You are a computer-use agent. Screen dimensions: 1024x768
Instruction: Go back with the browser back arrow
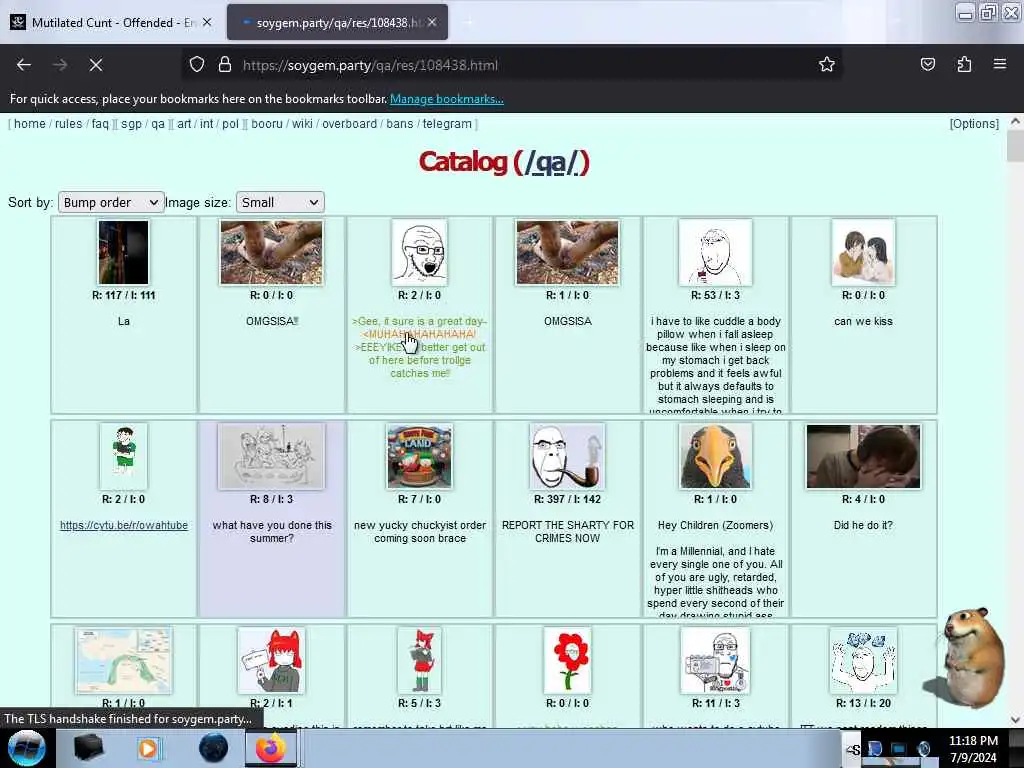[x=24, y=65]
